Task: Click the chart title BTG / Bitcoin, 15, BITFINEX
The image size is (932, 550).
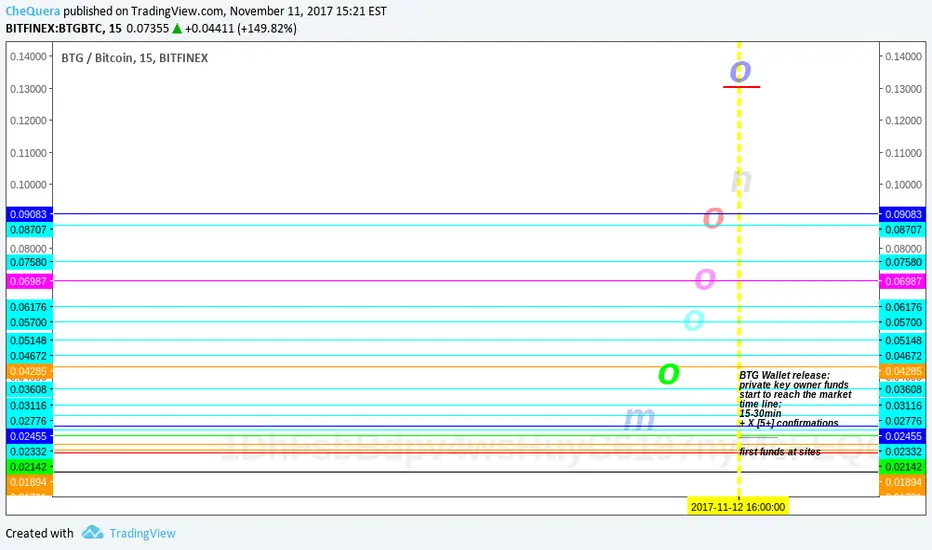Action: click(135, 58)
